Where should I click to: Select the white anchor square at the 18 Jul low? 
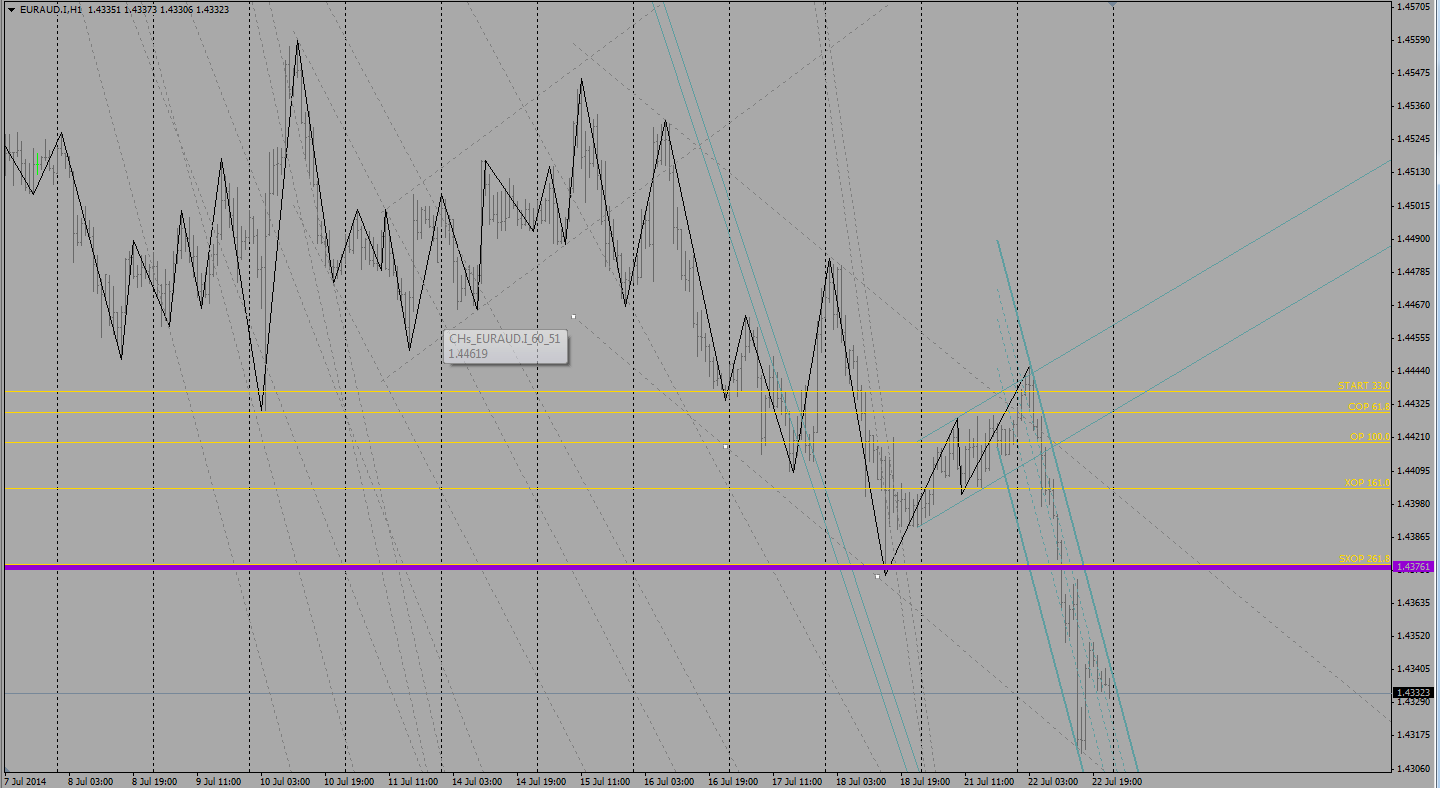877,576
